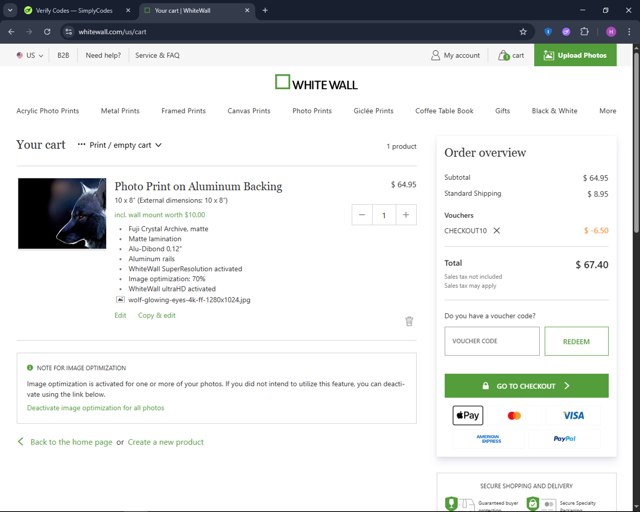Reload the page with refresh icon
The image size is (640, 512).
click(x=47, y=32)
